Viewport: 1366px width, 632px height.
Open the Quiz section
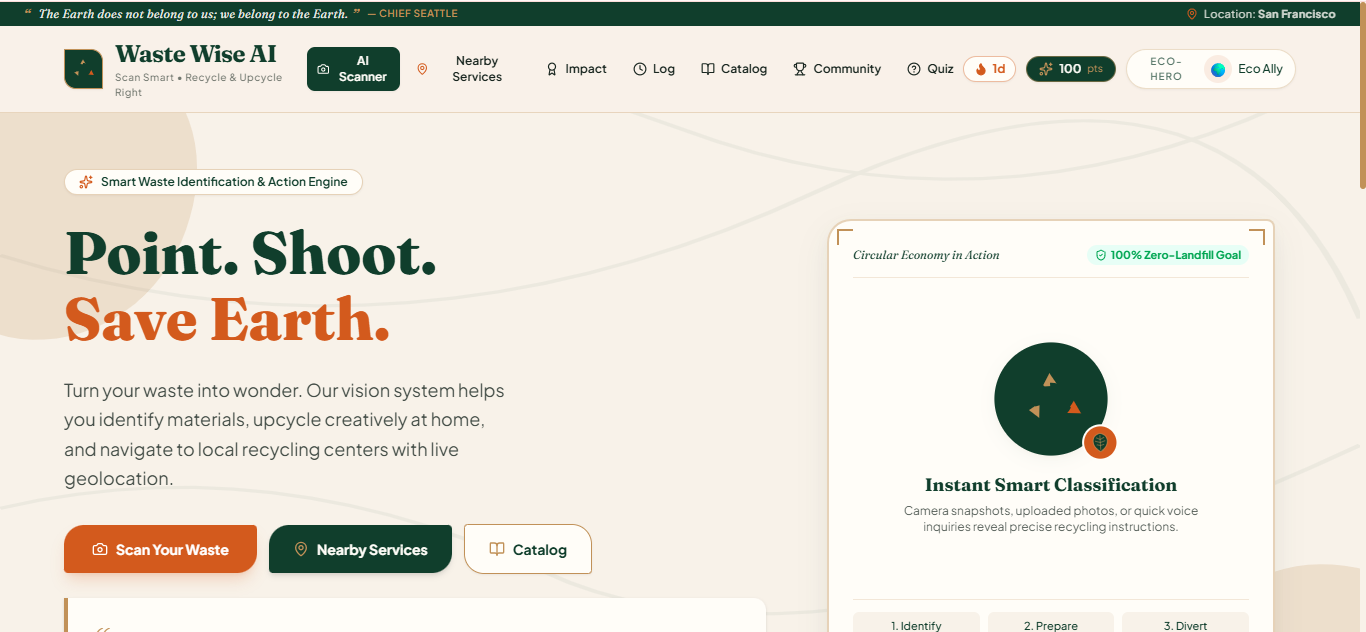pyautogui.click(x=930, y=69)
